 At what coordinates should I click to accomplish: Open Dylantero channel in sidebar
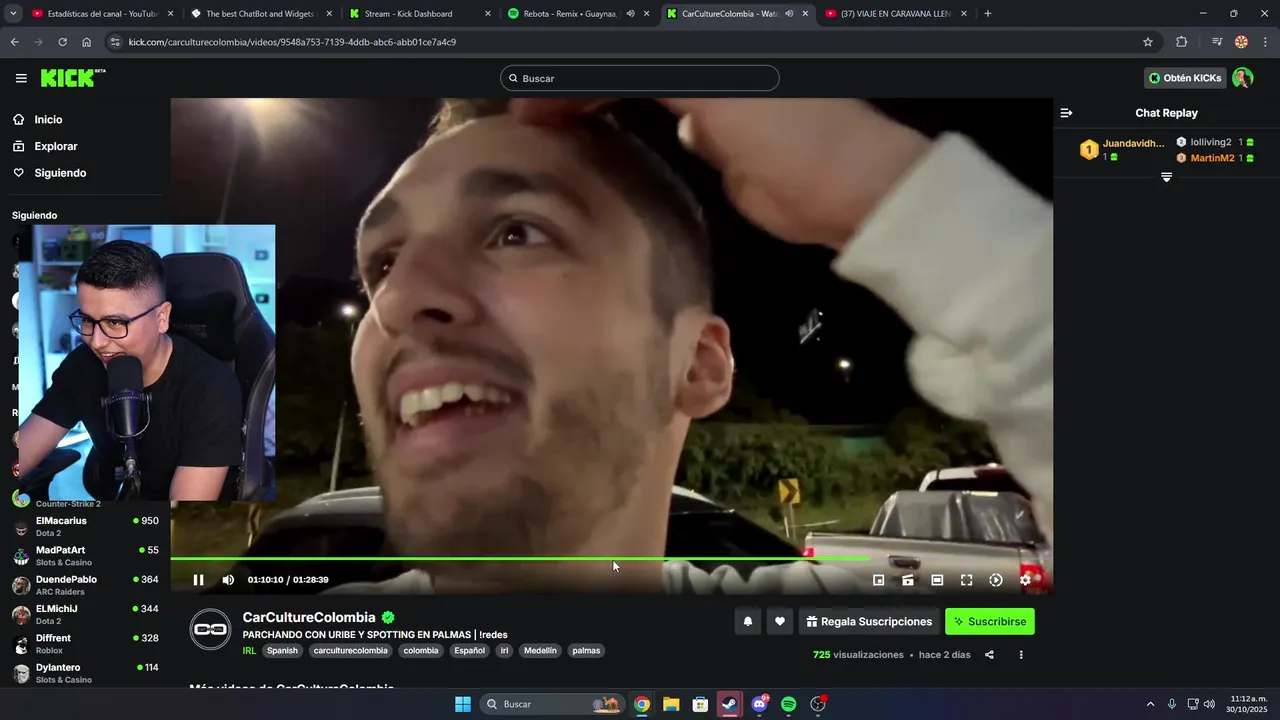pos(85,673)
